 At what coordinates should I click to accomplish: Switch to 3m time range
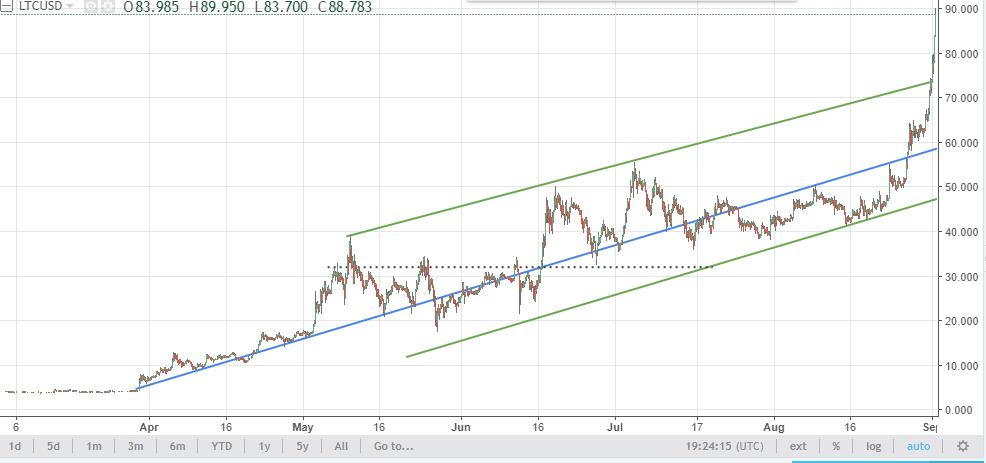pos(135,445)
